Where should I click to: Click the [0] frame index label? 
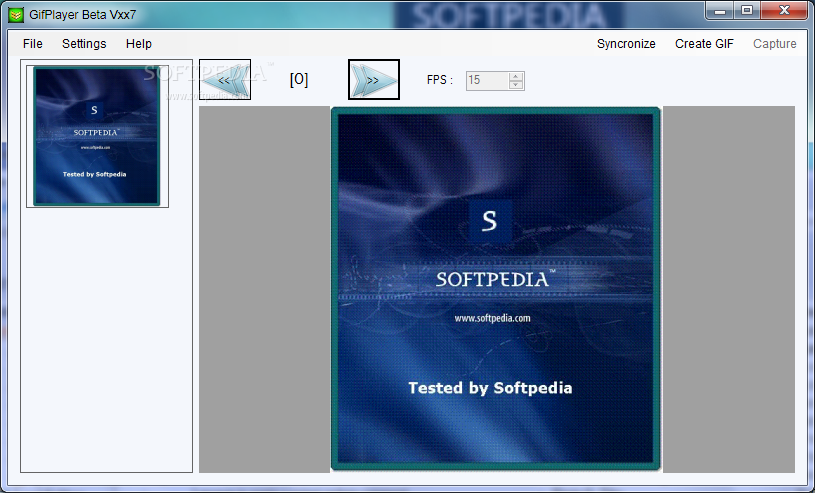tap(299, 80)
